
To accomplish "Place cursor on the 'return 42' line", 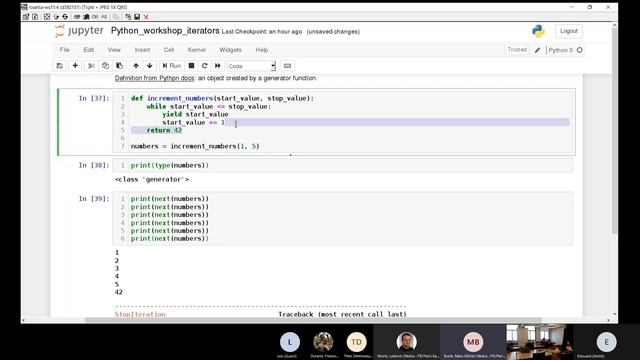I will point(164,130).
